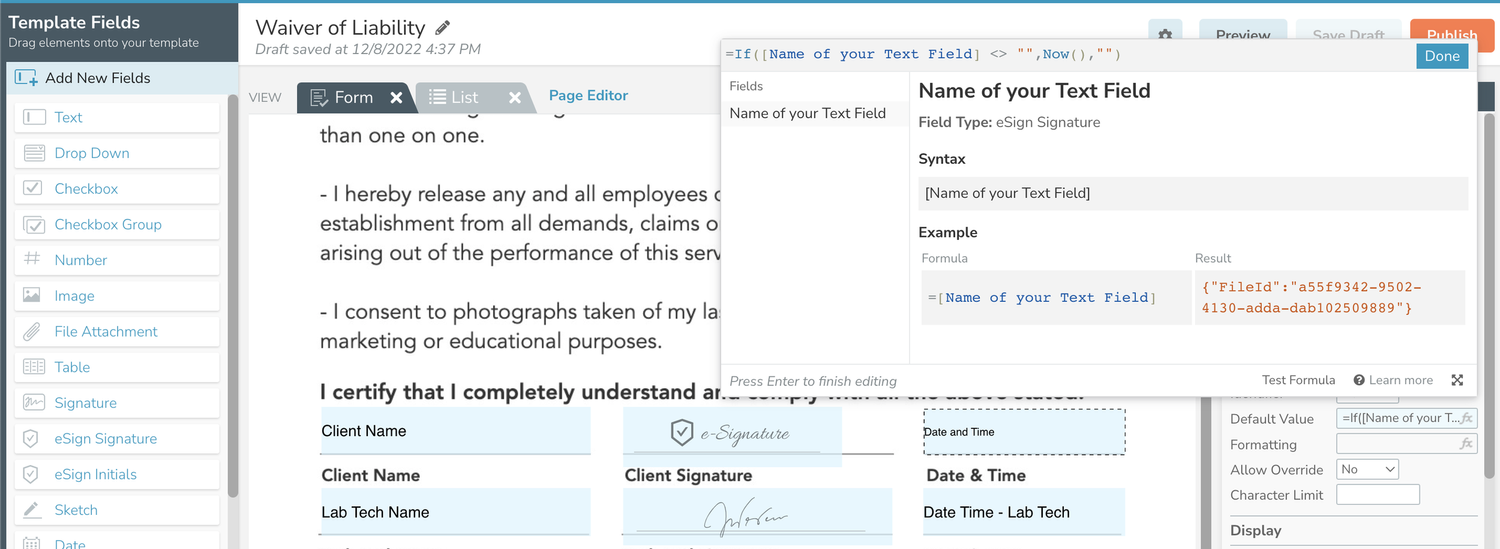Add a Drop Down field

(117, 153)
